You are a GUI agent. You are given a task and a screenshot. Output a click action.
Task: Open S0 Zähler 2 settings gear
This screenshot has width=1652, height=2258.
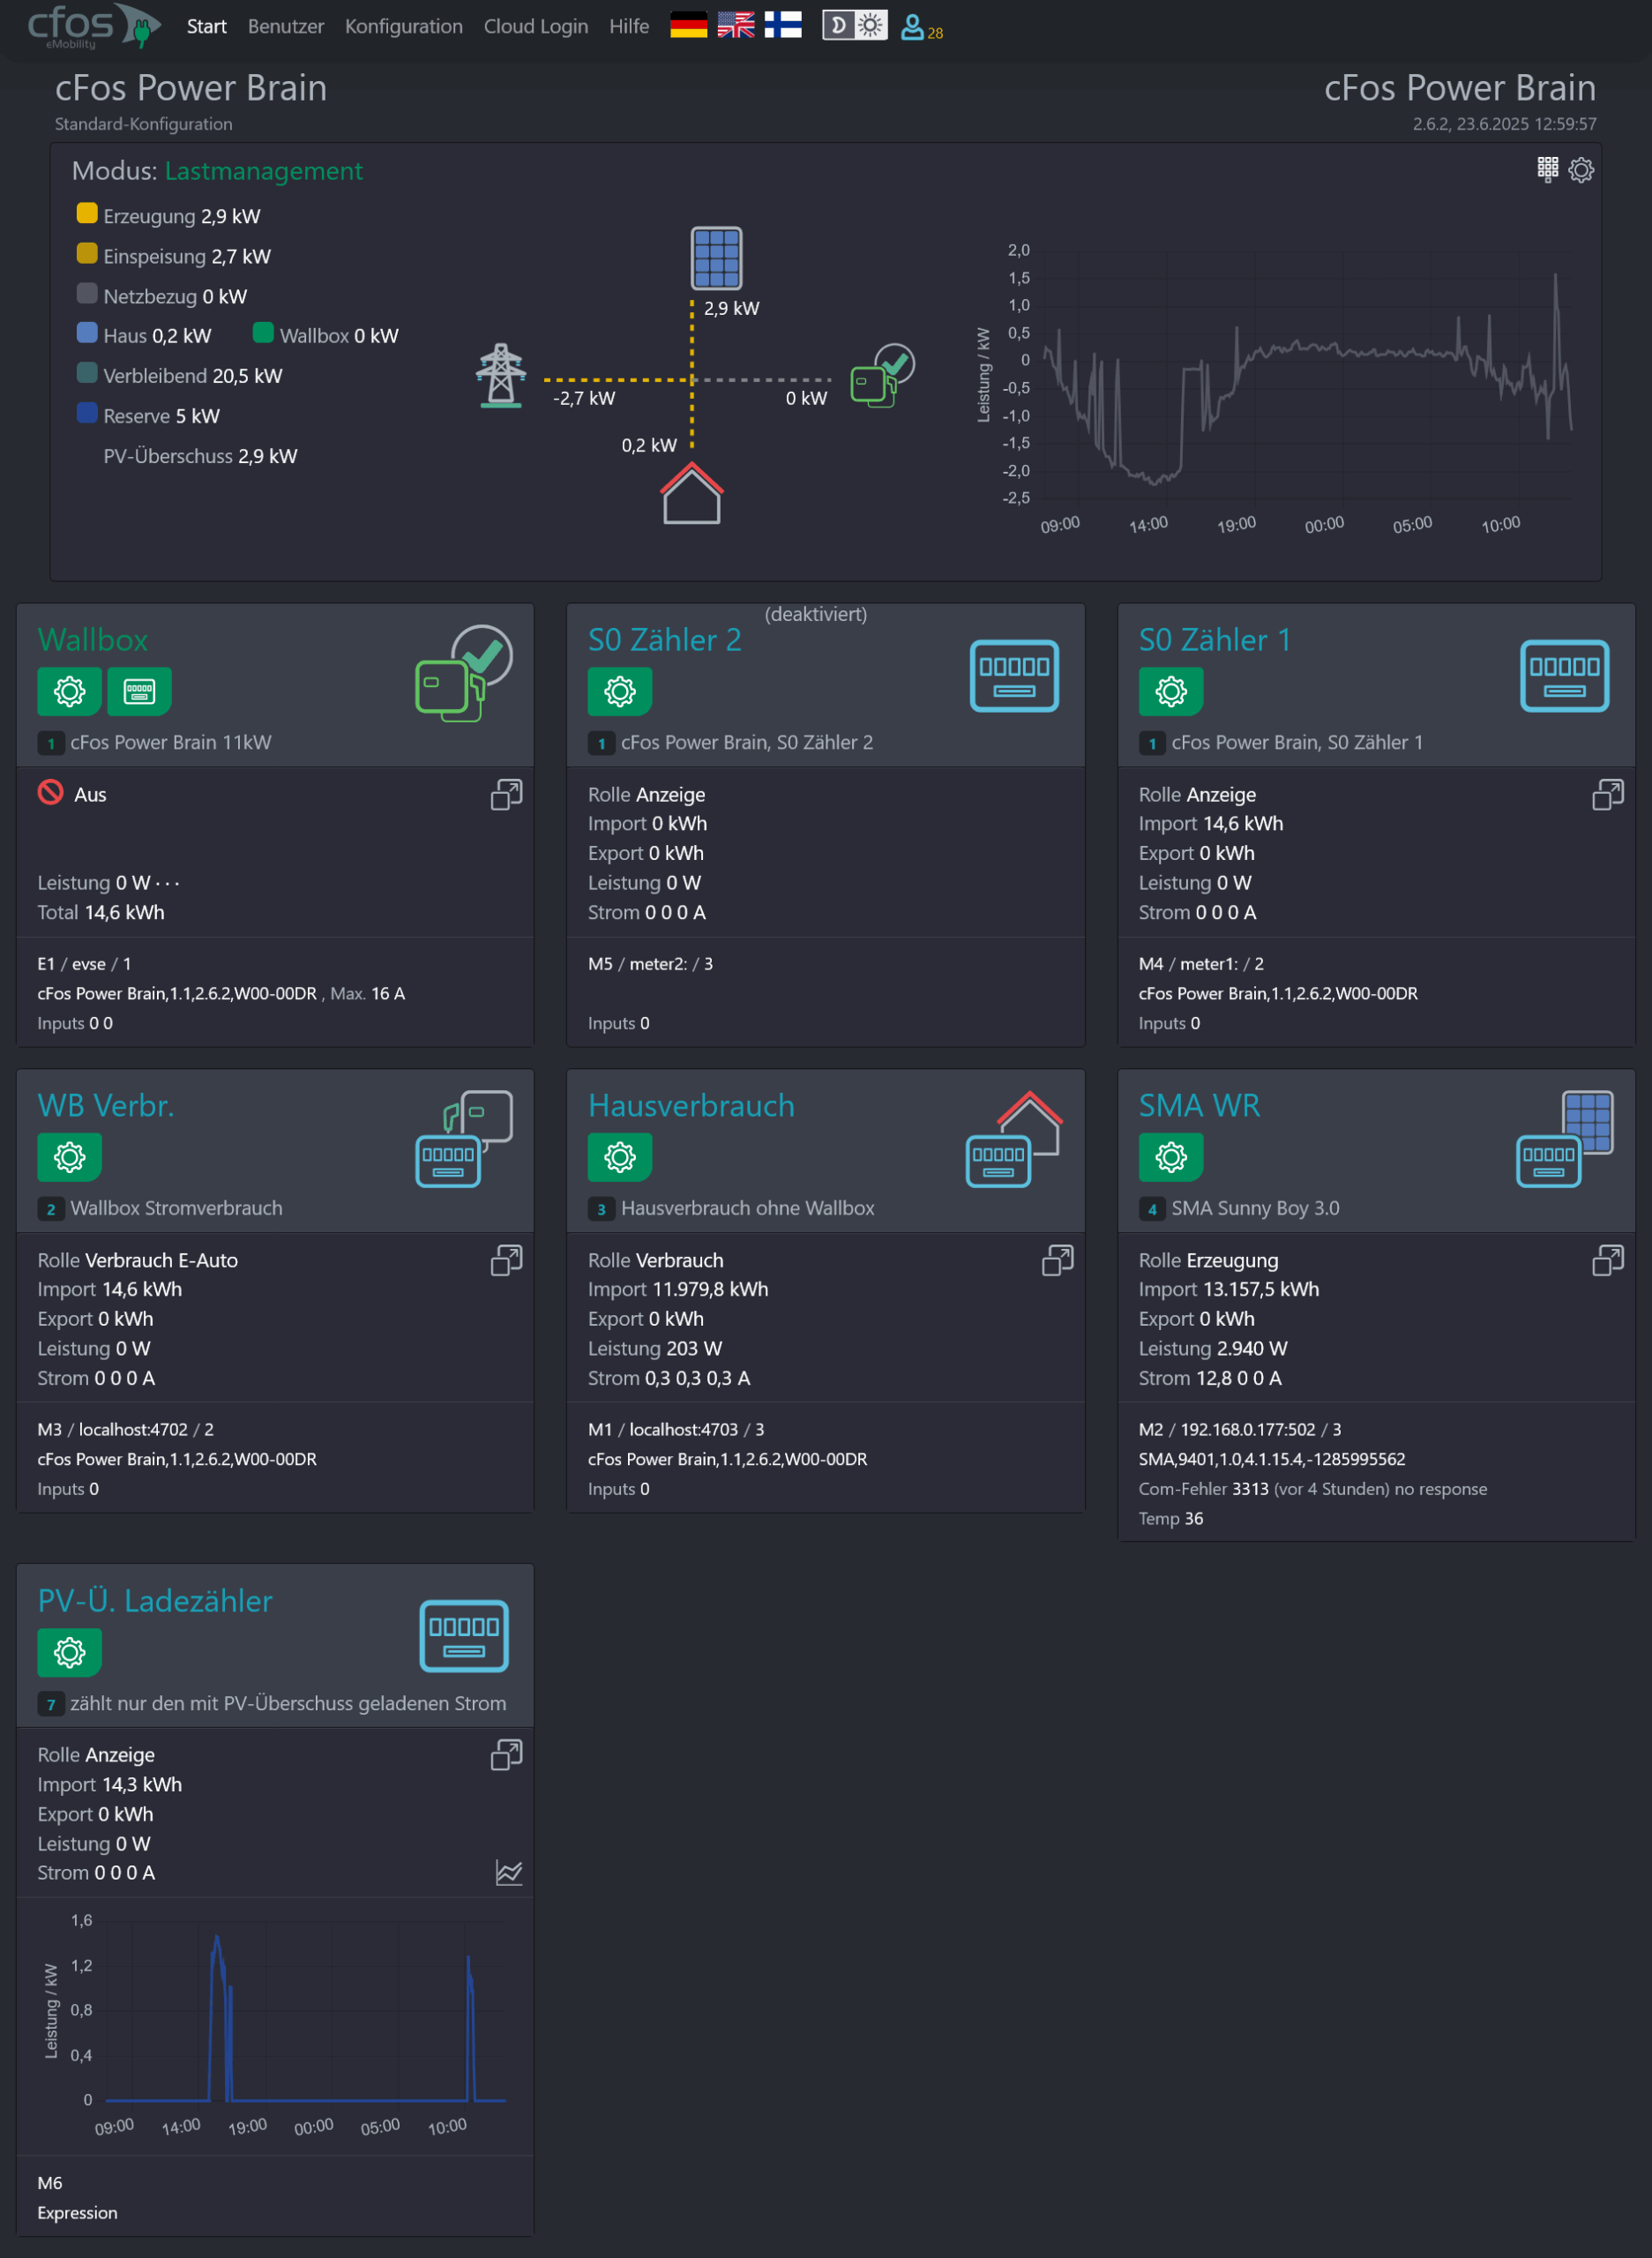click(x=619, y=691)
